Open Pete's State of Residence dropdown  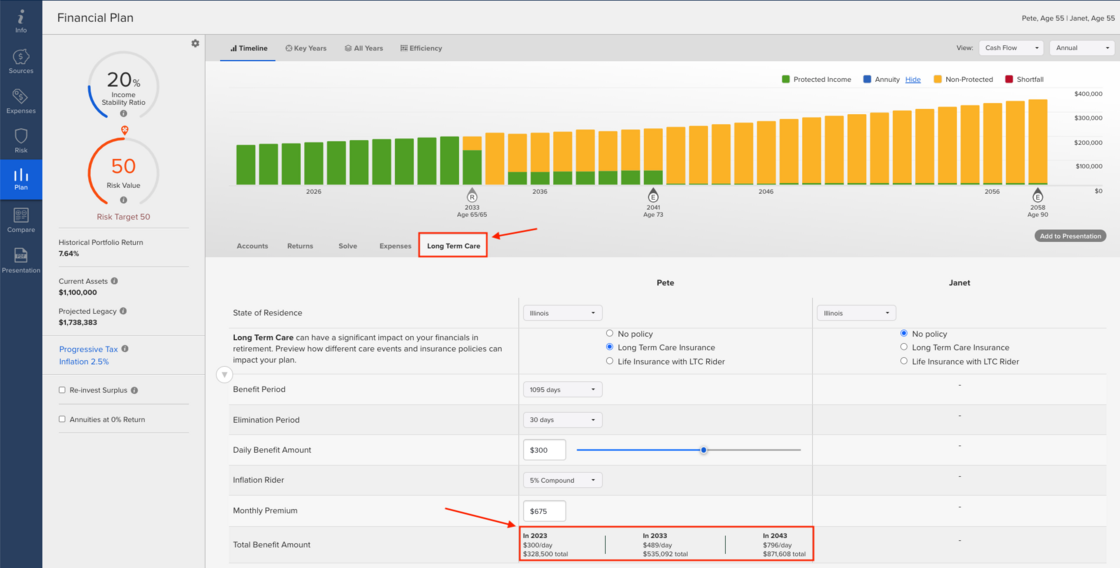(562, 313)
